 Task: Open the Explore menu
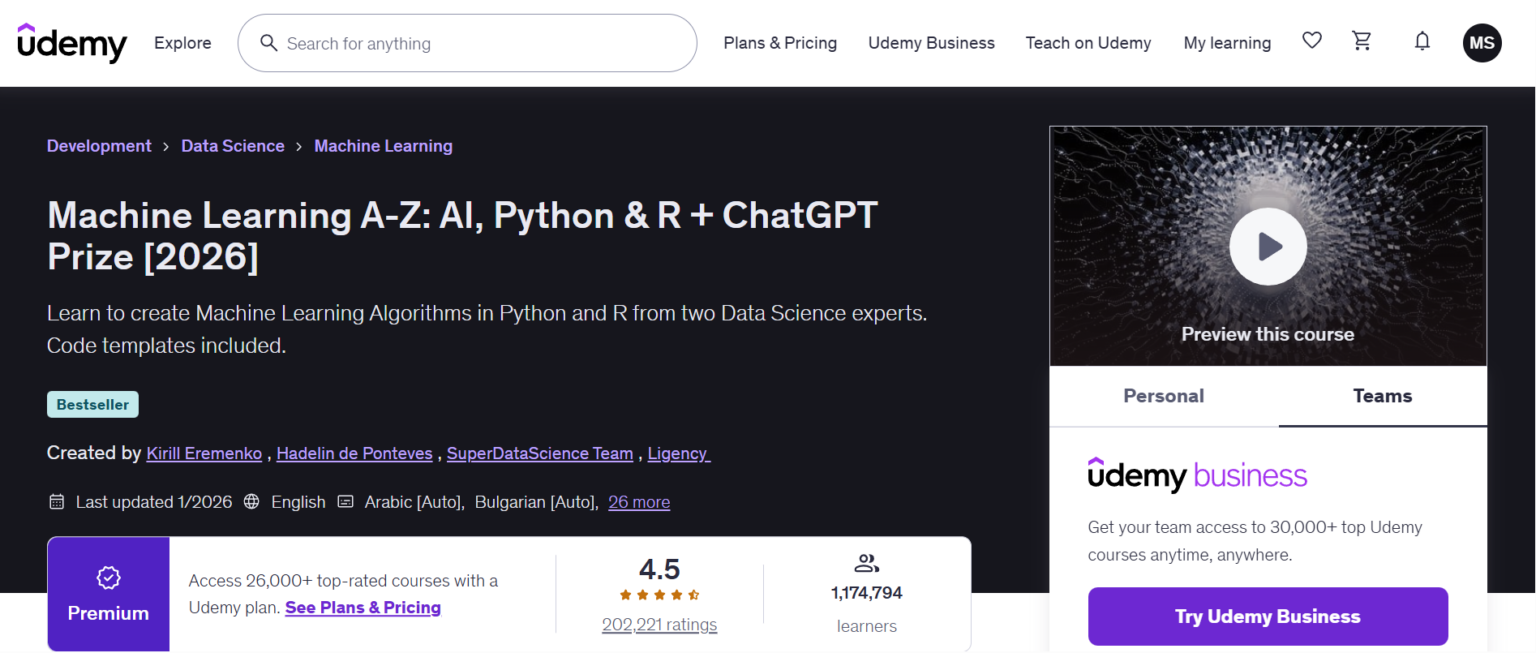182,43
